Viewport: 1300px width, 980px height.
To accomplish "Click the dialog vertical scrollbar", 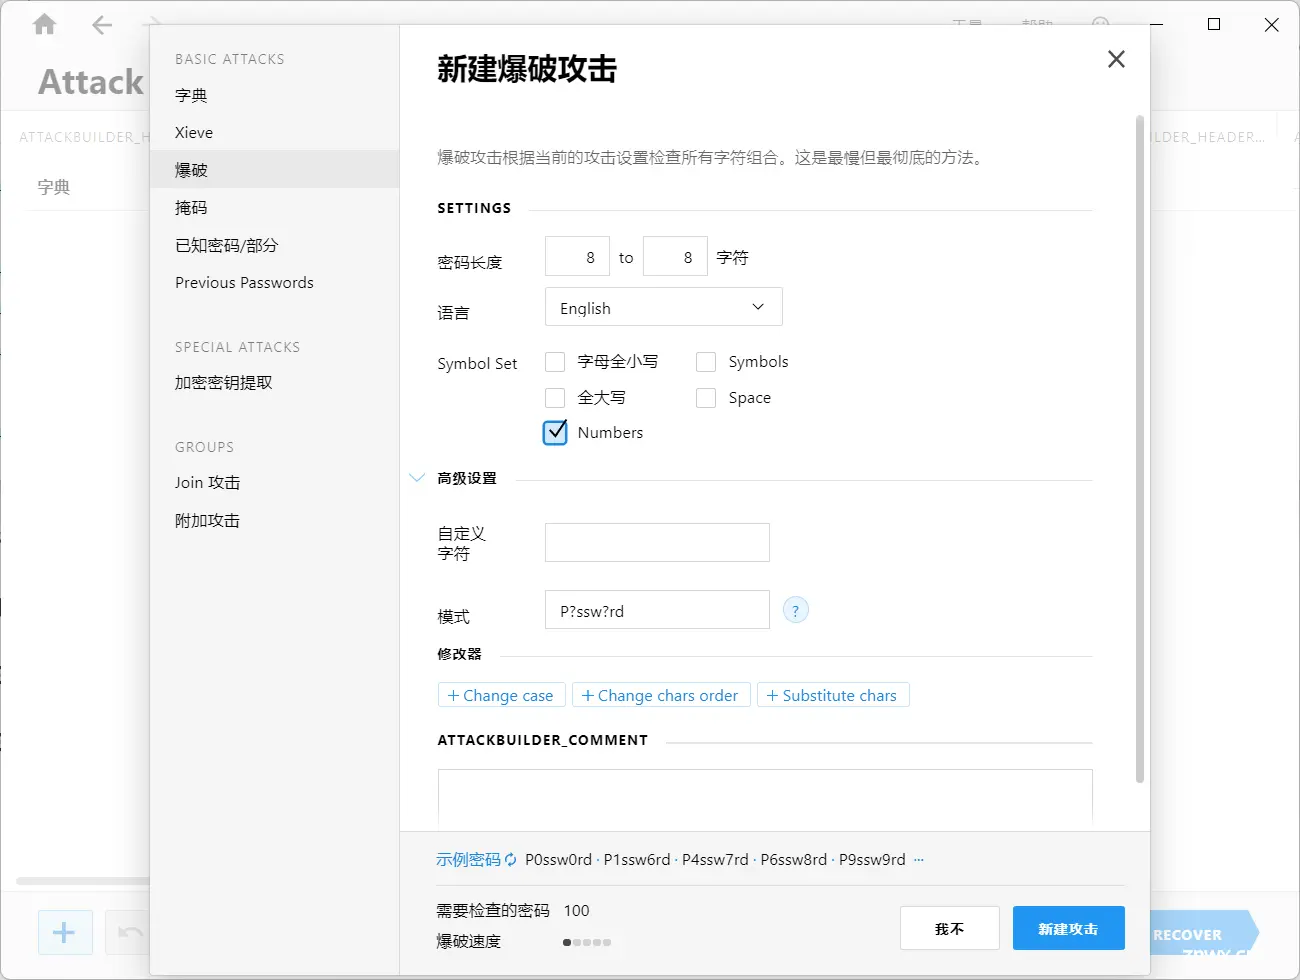I will click(x=1139, y=448).
